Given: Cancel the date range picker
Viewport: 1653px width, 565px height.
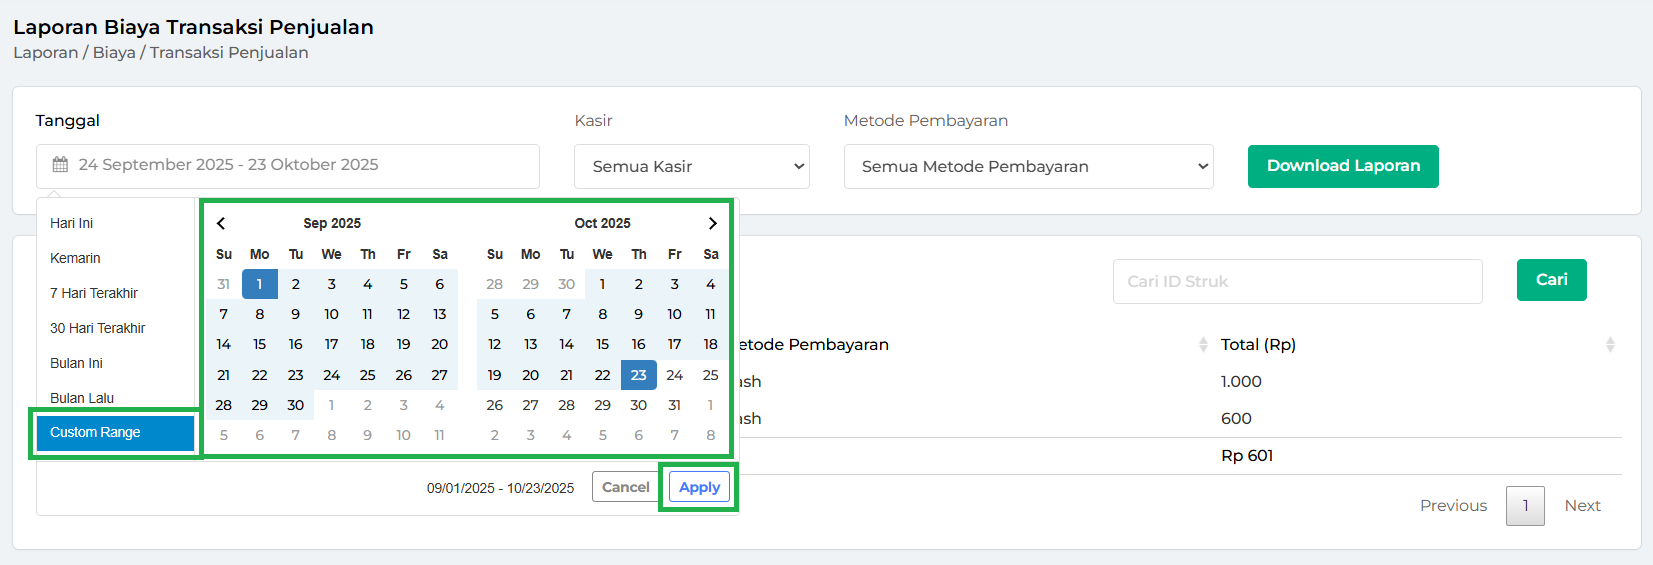Looking at the screenshot, I should click(x=625, y=487).
